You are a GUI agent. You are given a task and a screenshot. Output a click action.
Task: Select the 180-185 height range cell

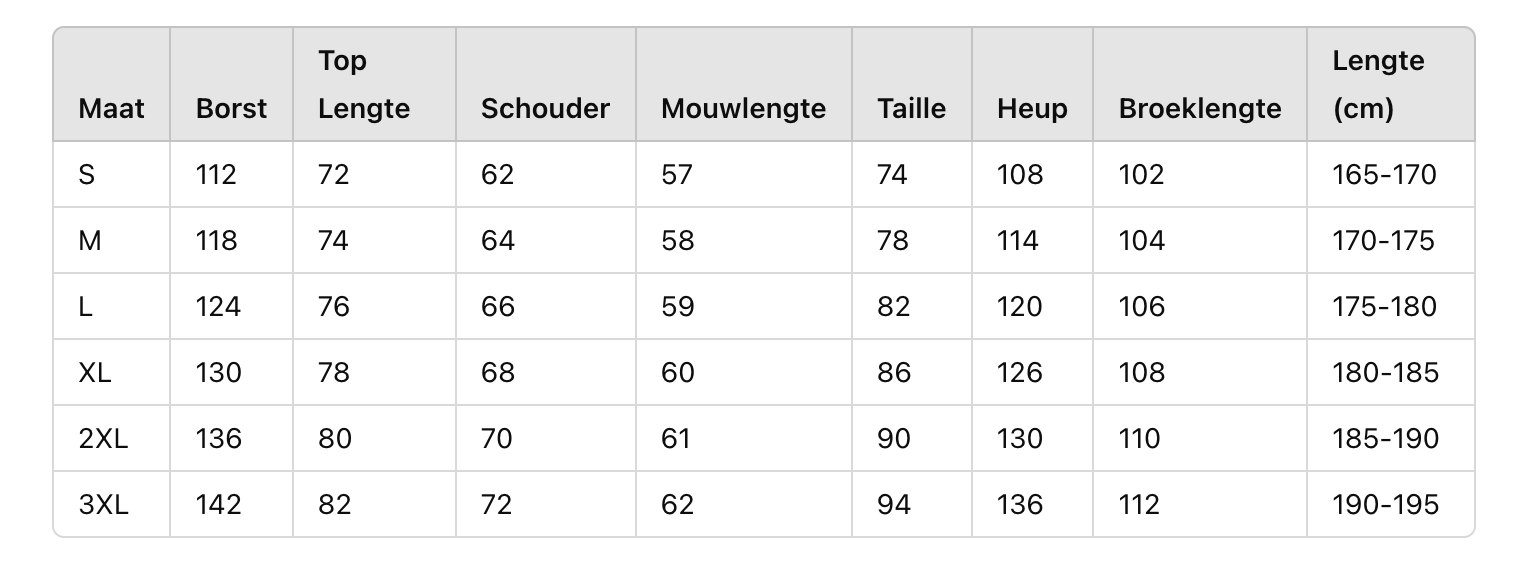pos(1385,372)
